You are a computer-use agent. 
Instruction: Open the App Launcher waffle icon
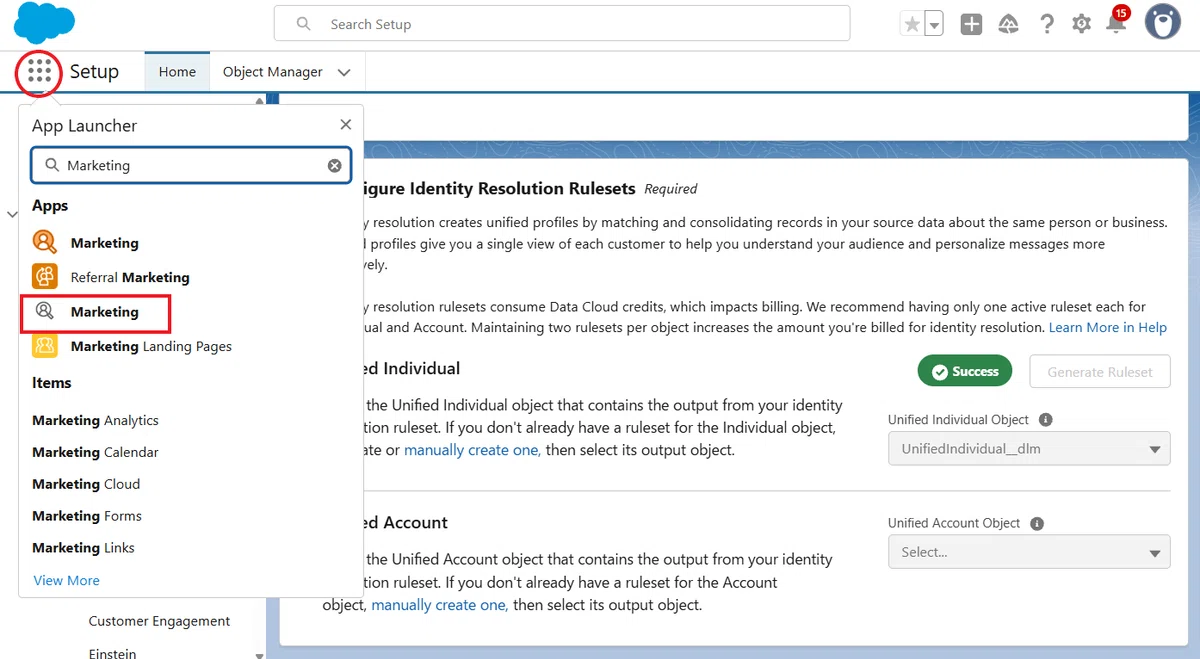[39, 71]
